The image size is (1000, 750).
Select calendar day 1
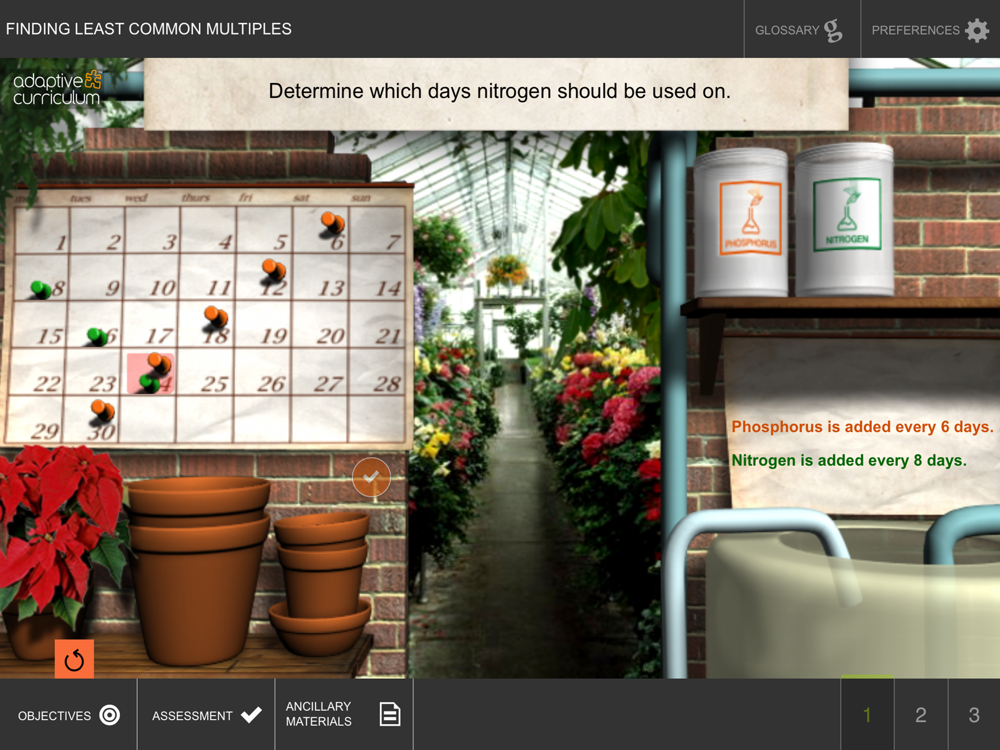(x=42, y=230)
